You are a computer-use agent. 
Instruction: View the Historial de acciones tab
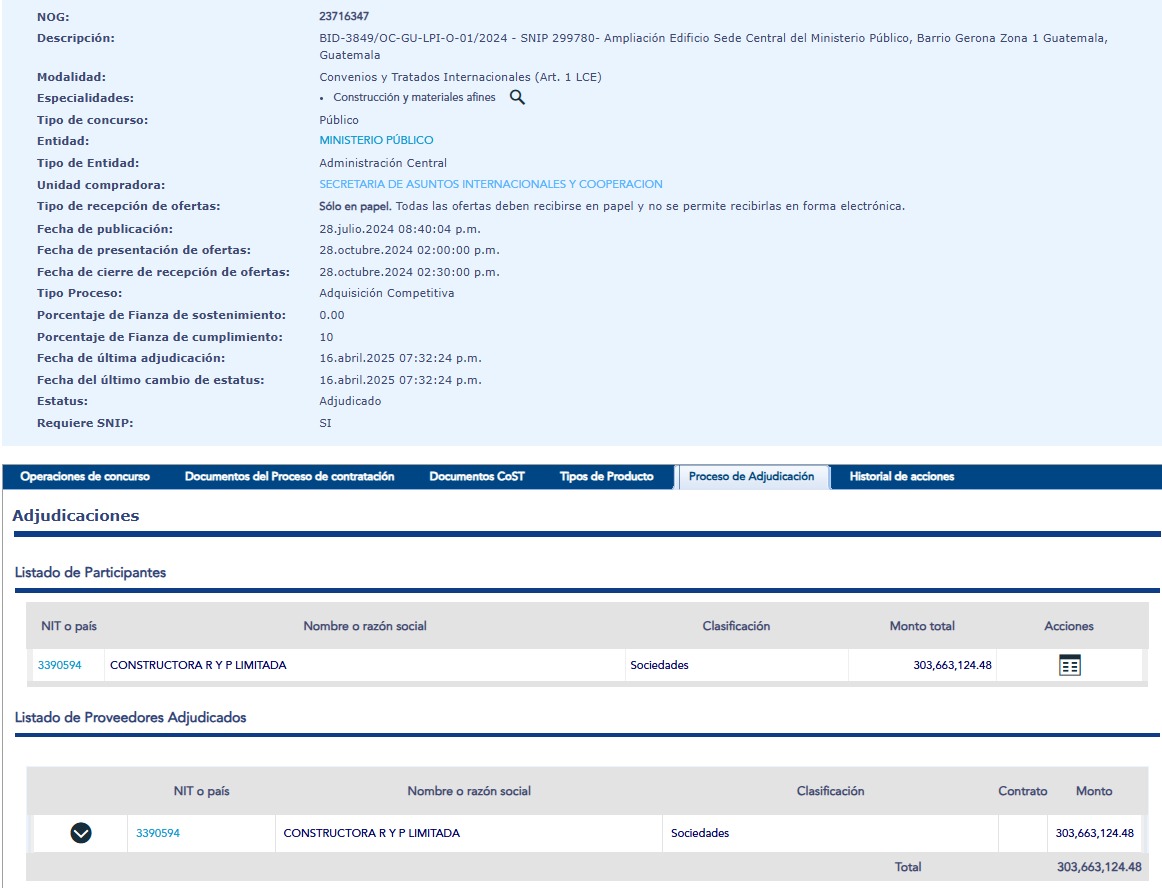point(901,477)
